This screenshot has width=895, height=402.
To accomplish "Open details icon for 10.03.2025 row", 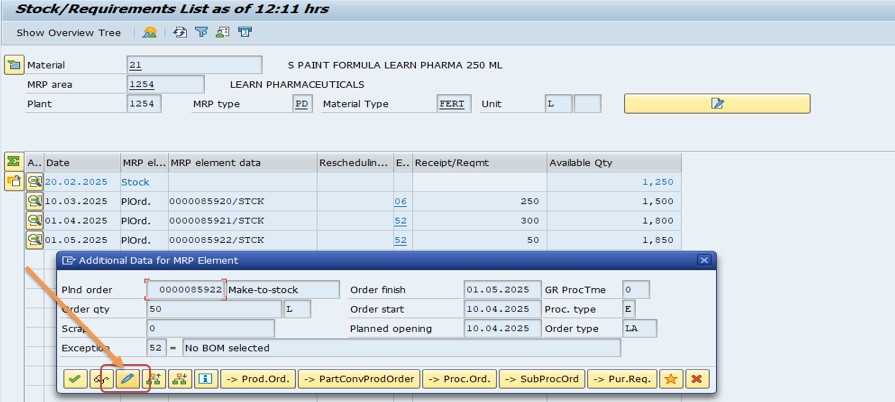I will click(35, 201).
